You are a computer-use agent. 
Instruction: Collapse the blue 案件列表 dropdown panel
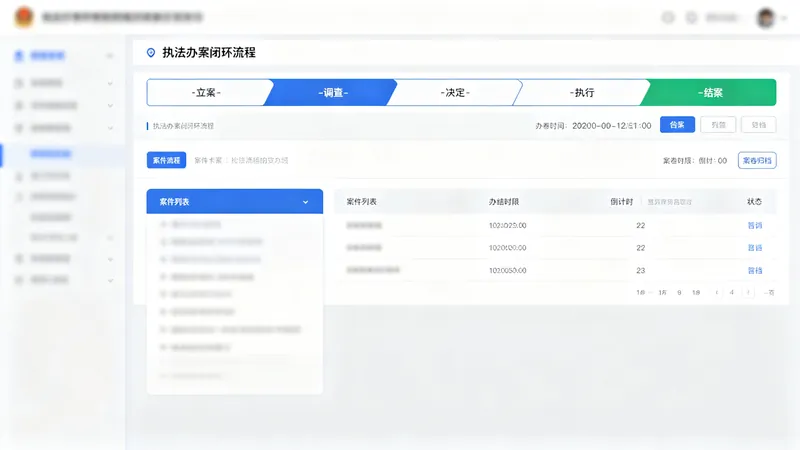pos(235,202)
